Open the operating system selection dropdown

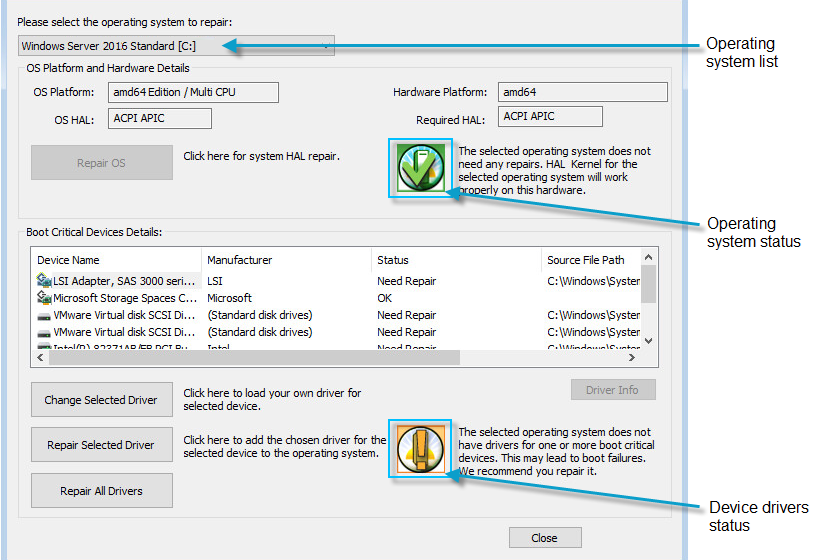[x=176, y=46]
